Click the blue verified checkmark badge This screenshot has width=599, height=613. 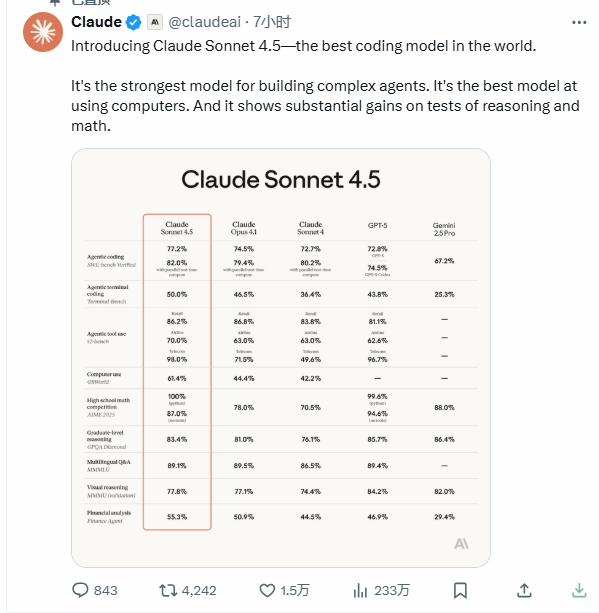(x=133, y=22)
